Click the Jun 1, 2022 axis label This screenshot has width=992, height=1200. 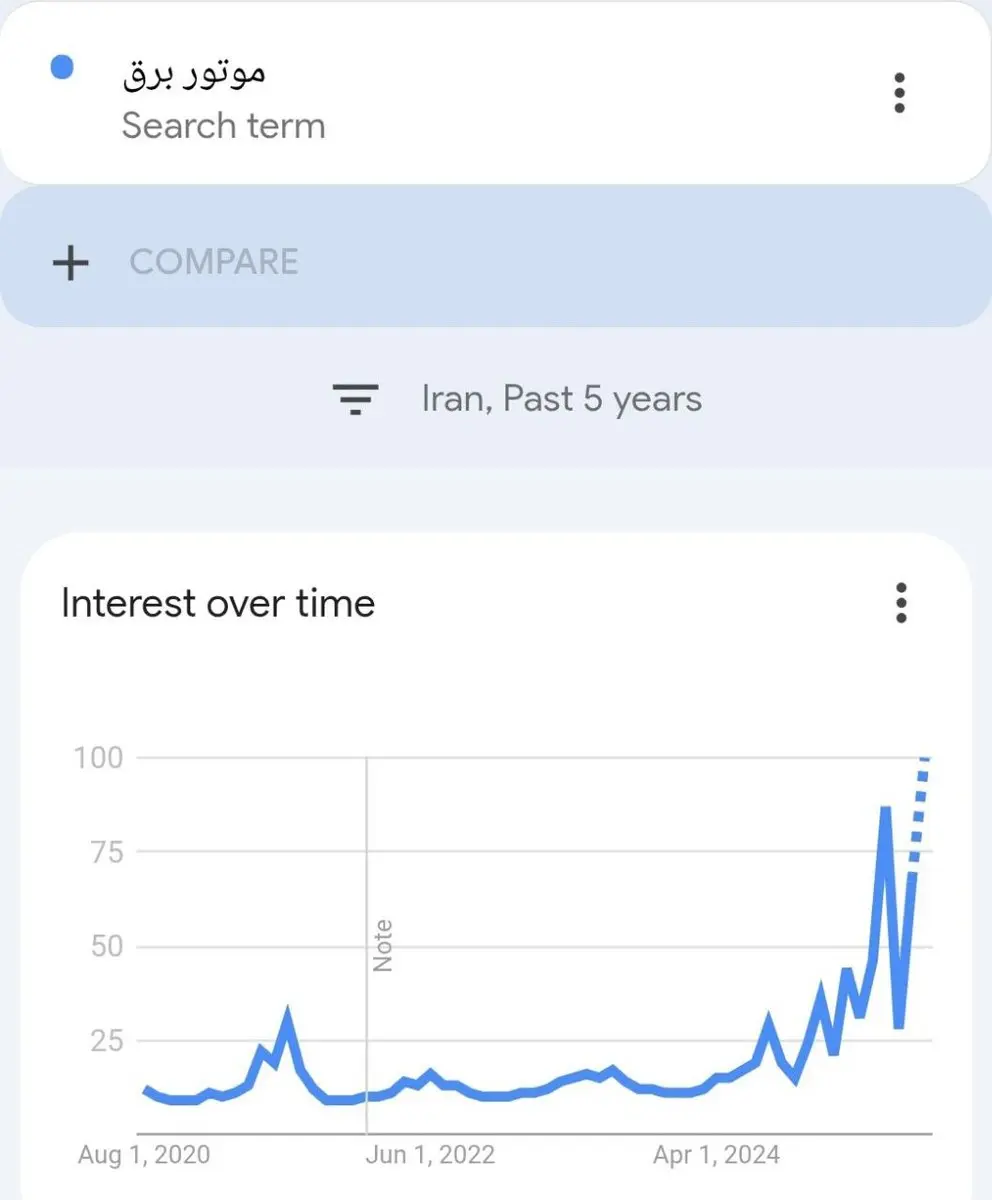[430, 1156]
